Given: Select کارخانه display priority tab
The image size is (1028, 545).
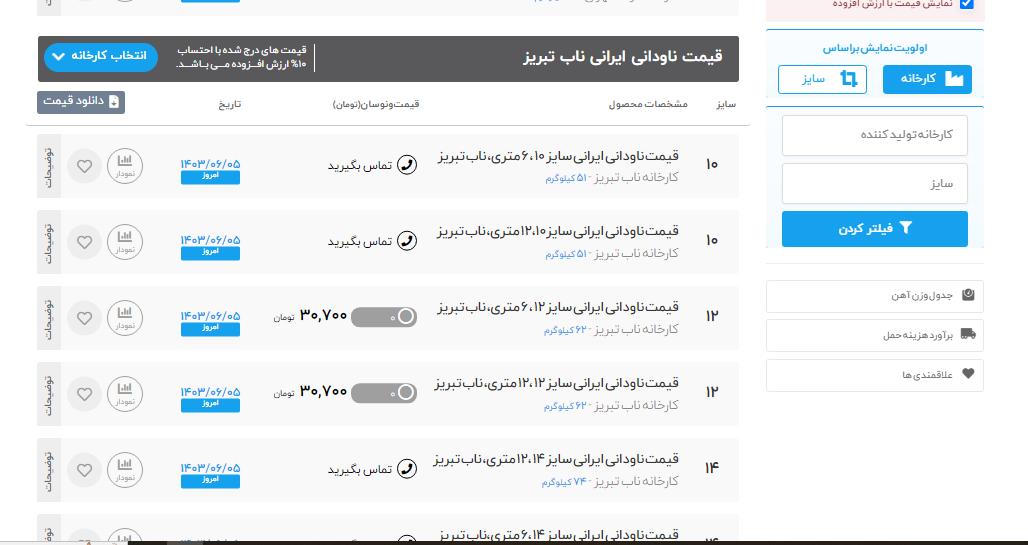Looking at the screenshot, I should click(x=927, y=79).
